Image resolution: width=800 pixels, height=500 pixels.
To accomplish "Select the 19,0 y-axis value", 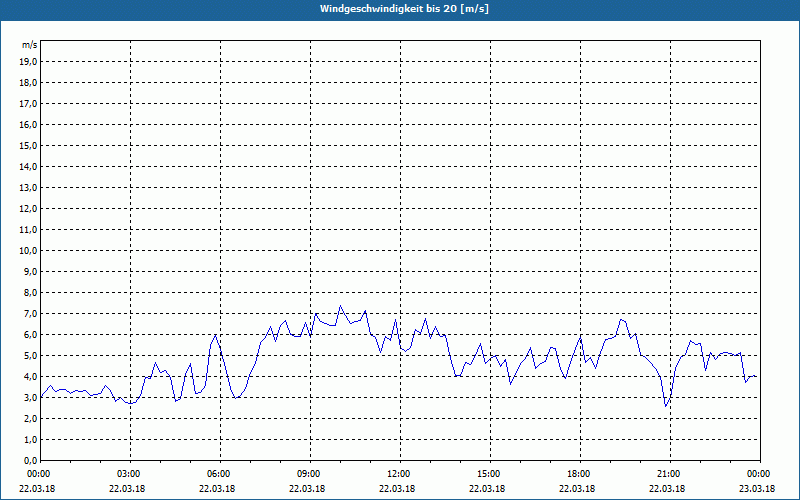I will 27,62.
